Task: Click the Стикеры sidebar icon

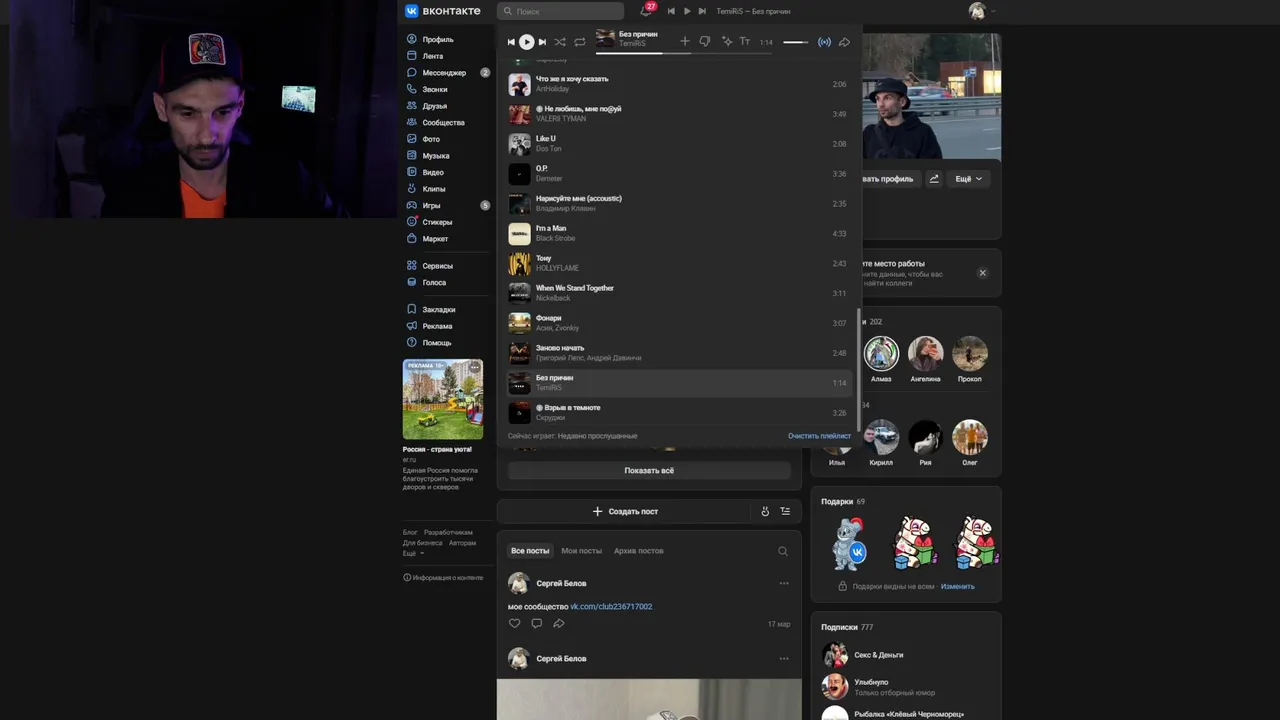Action: [x=412, y=222]
